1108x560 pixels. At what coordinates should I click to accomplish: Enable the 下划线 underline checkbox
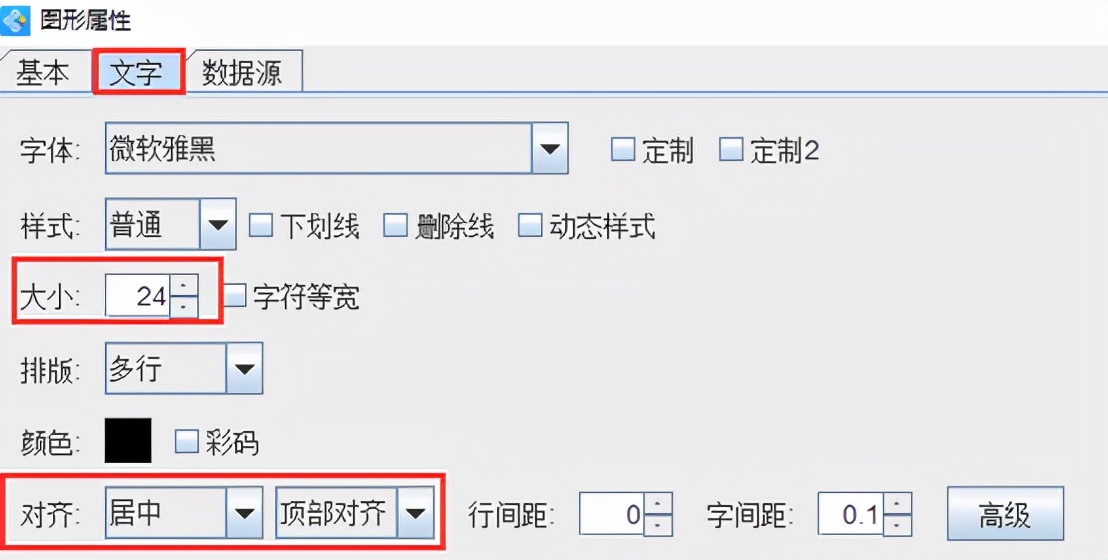(261, 226)
